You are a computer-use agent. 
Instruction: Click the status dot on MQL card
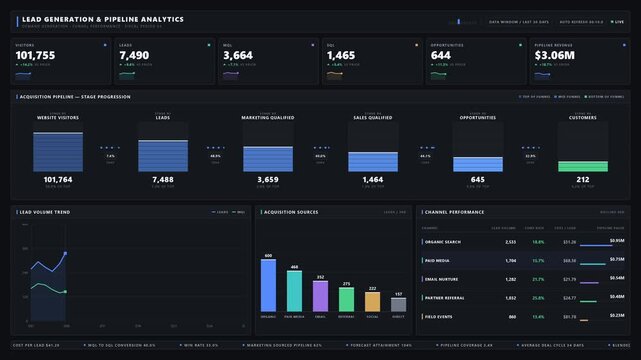tap(313, 45)
